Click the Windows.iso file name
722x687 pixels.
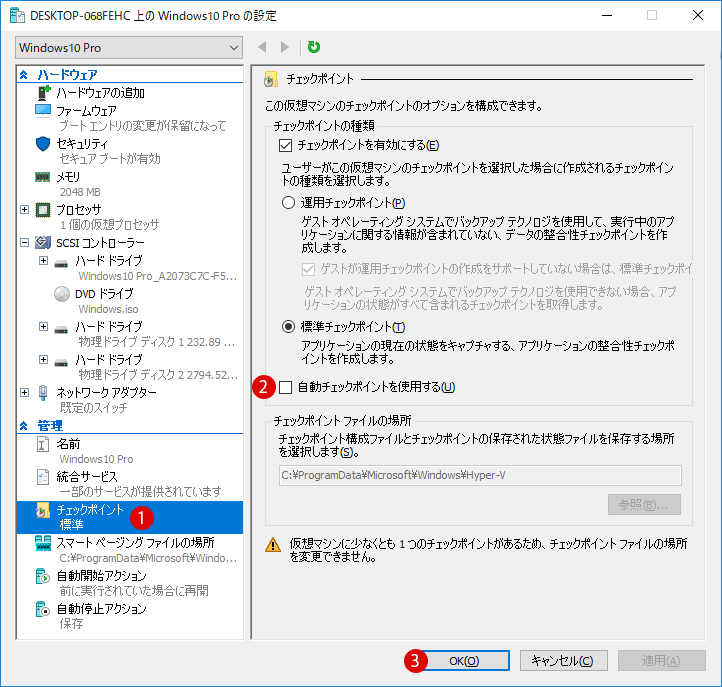coord(108,309)
